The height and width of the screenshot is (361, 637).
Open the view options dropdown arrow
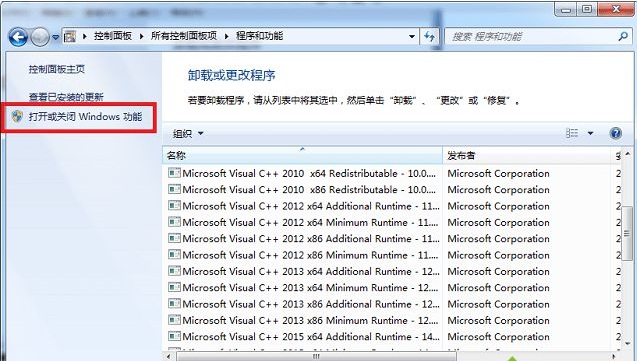pos(590,133)
